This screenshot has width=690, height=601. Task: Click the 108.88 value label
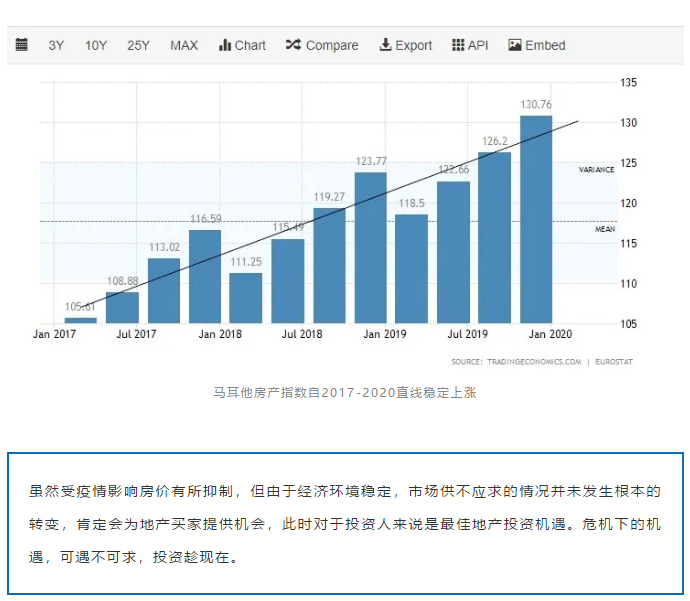123,281
